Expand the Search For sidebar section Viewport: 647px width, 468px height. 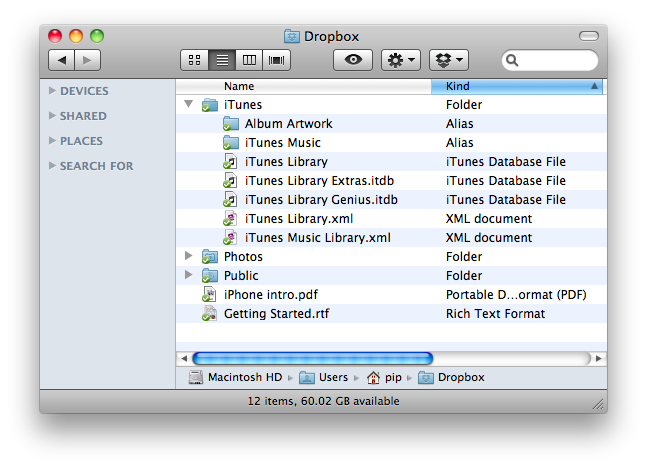coord(52,165)
